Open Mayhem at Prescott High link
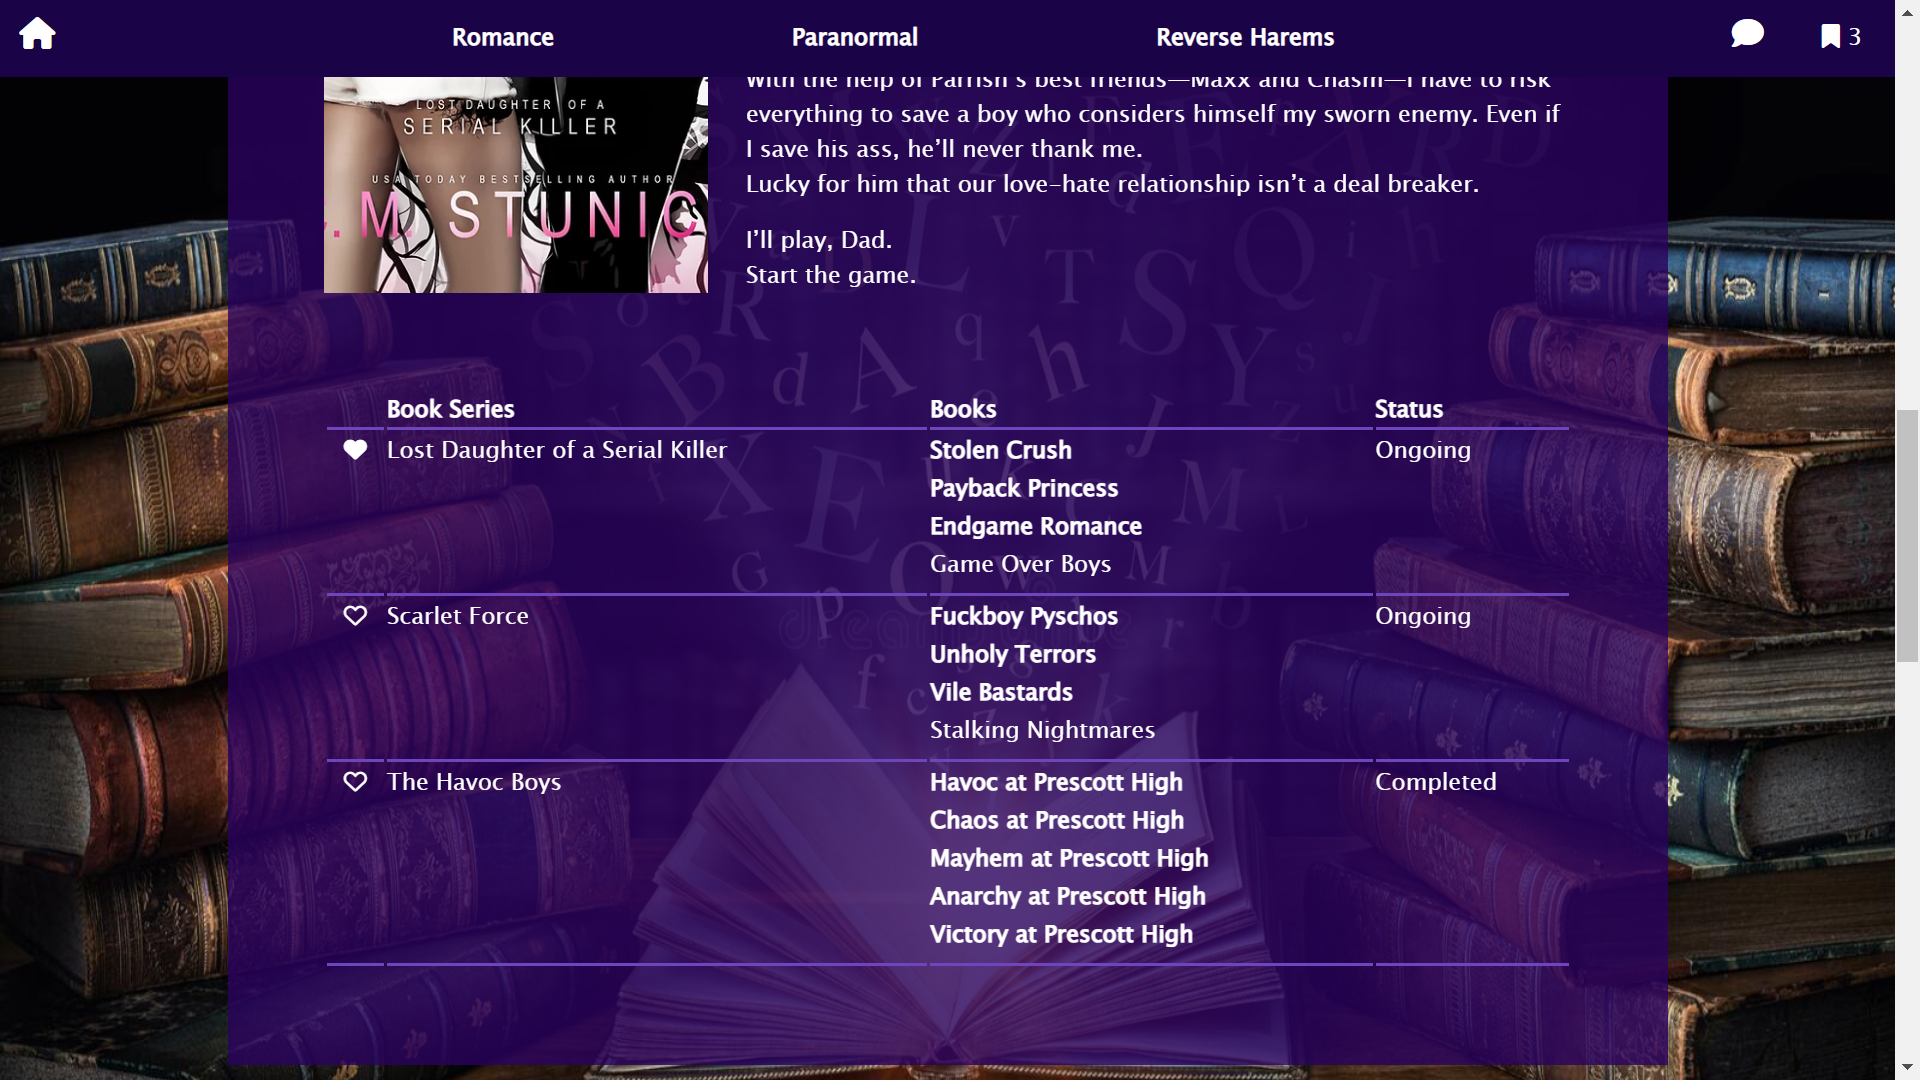The width and height of the screenshot is (1920, 1080). tap(1068, 858)
